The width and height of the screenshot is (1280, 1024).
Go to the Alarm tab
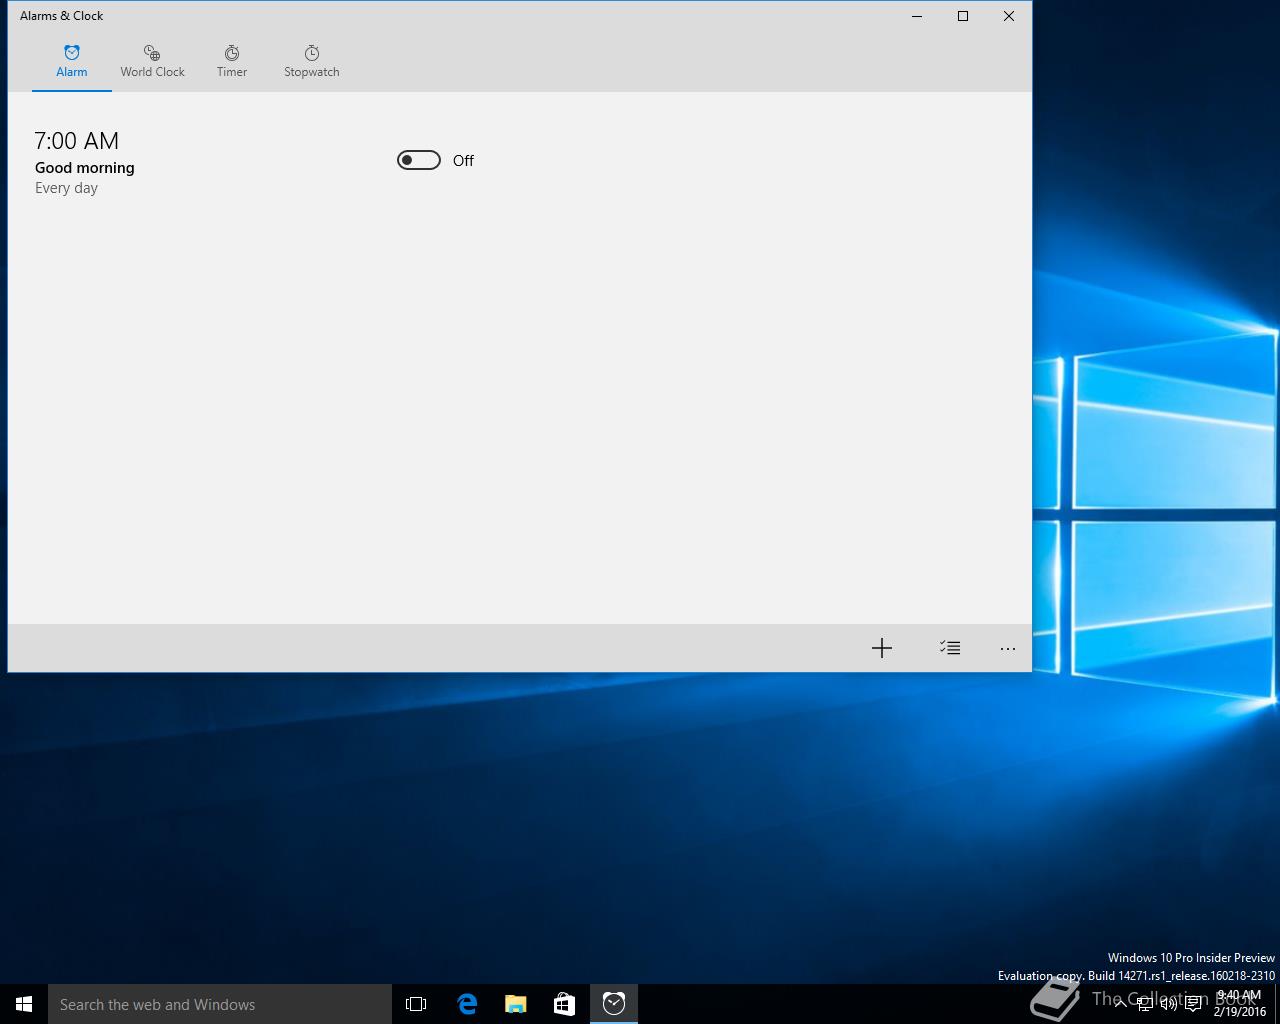click(71, 61)
